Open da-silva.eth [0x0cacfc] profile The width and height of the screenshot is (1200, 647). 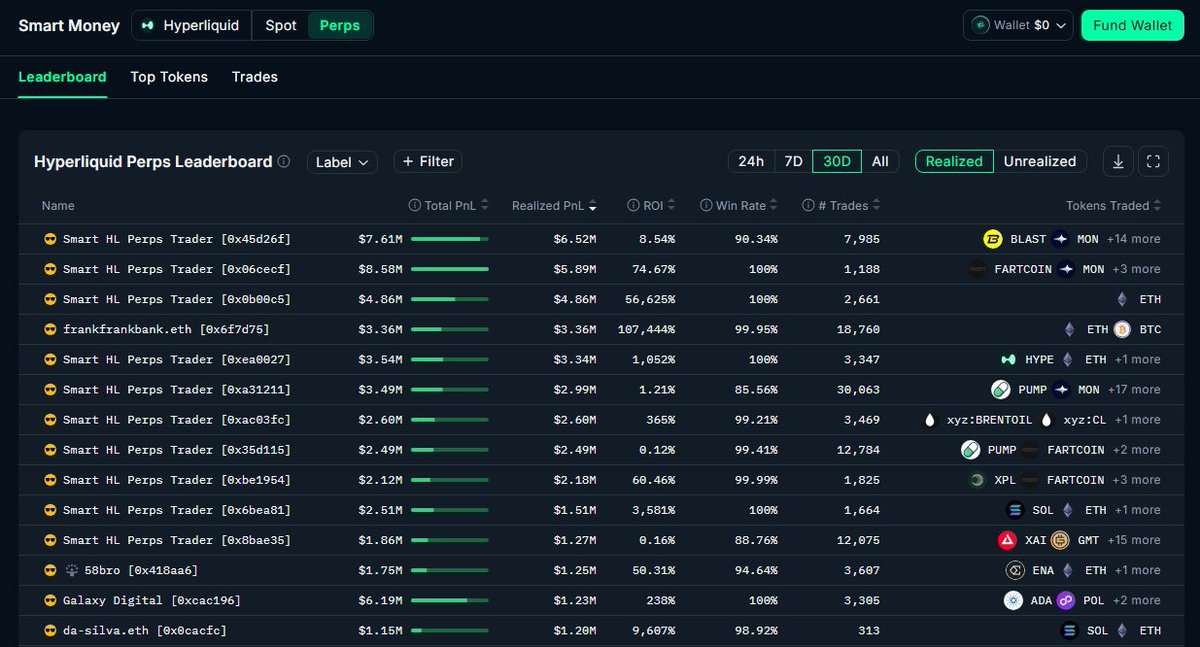coord(145,630)
